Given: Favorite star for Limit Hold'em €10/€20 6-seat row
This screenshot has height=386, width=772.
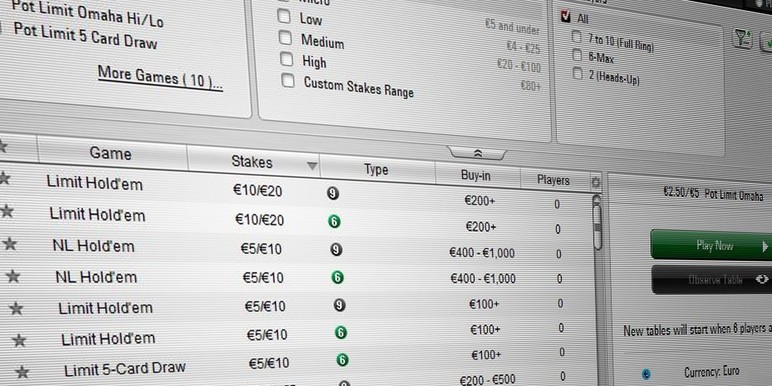Looking at the screenshot, I should [7, 211].
